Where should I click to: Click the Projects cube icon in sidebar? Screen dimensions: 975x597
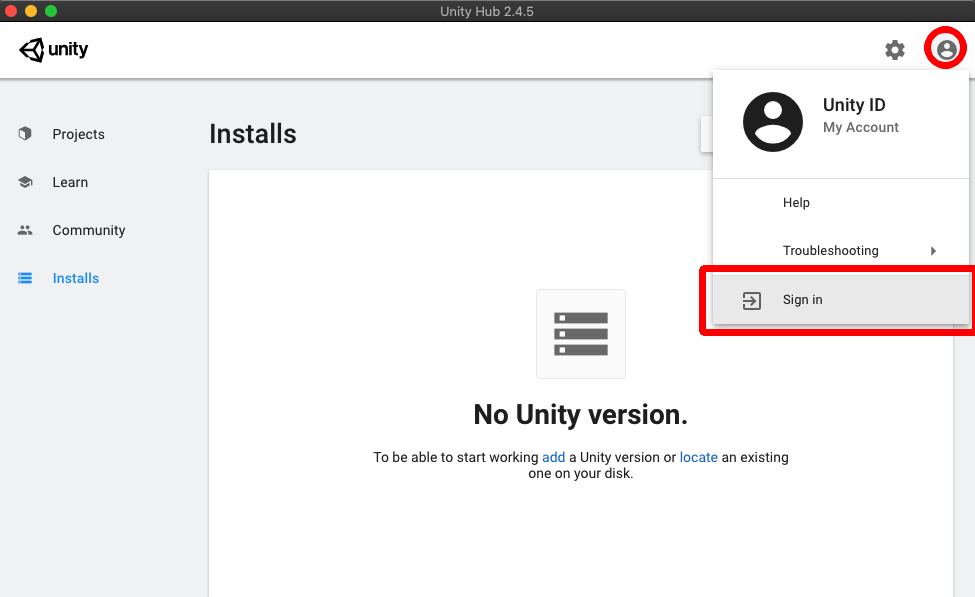[x=25, y=134]
